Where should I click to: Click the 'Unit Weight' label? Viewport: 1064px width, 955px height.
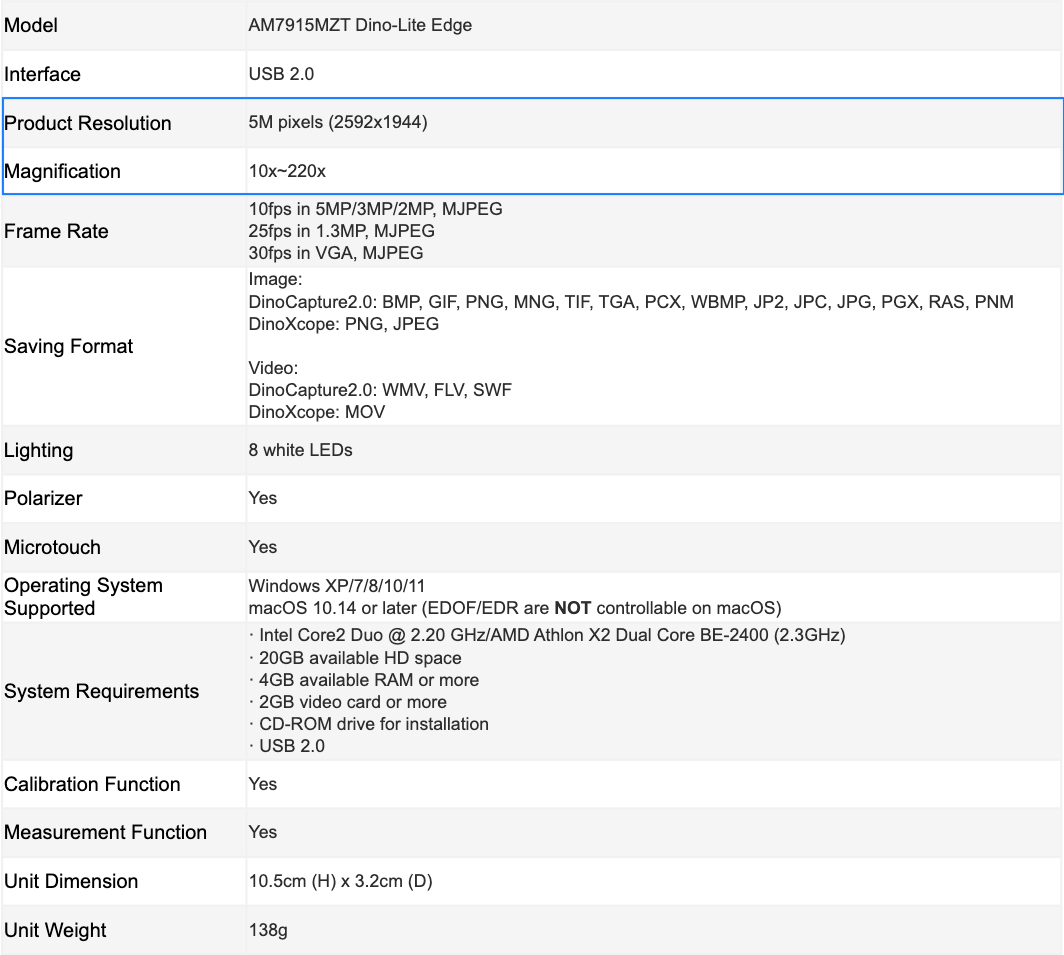55,931
